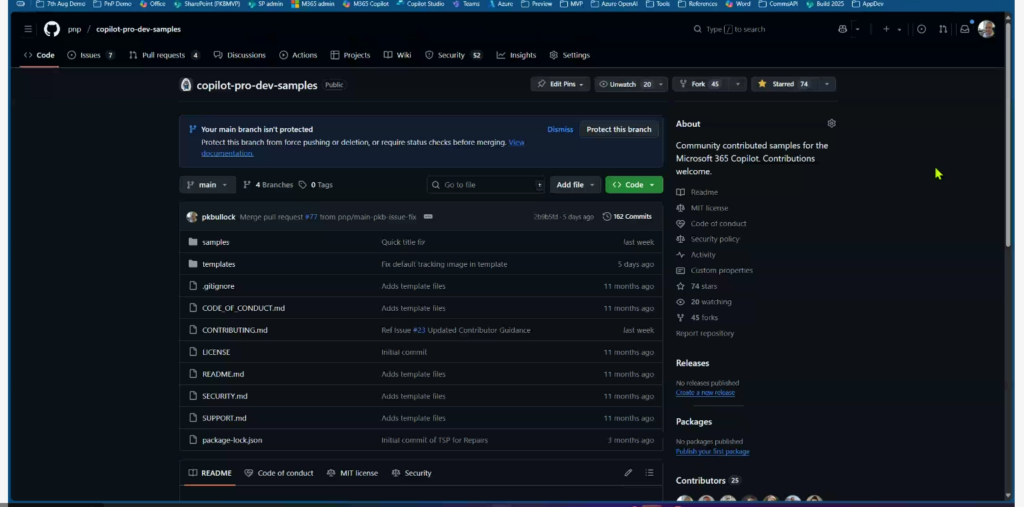Click Protect this branch button
Viewport: 1024px width, 507px height.
coord(618,129)
